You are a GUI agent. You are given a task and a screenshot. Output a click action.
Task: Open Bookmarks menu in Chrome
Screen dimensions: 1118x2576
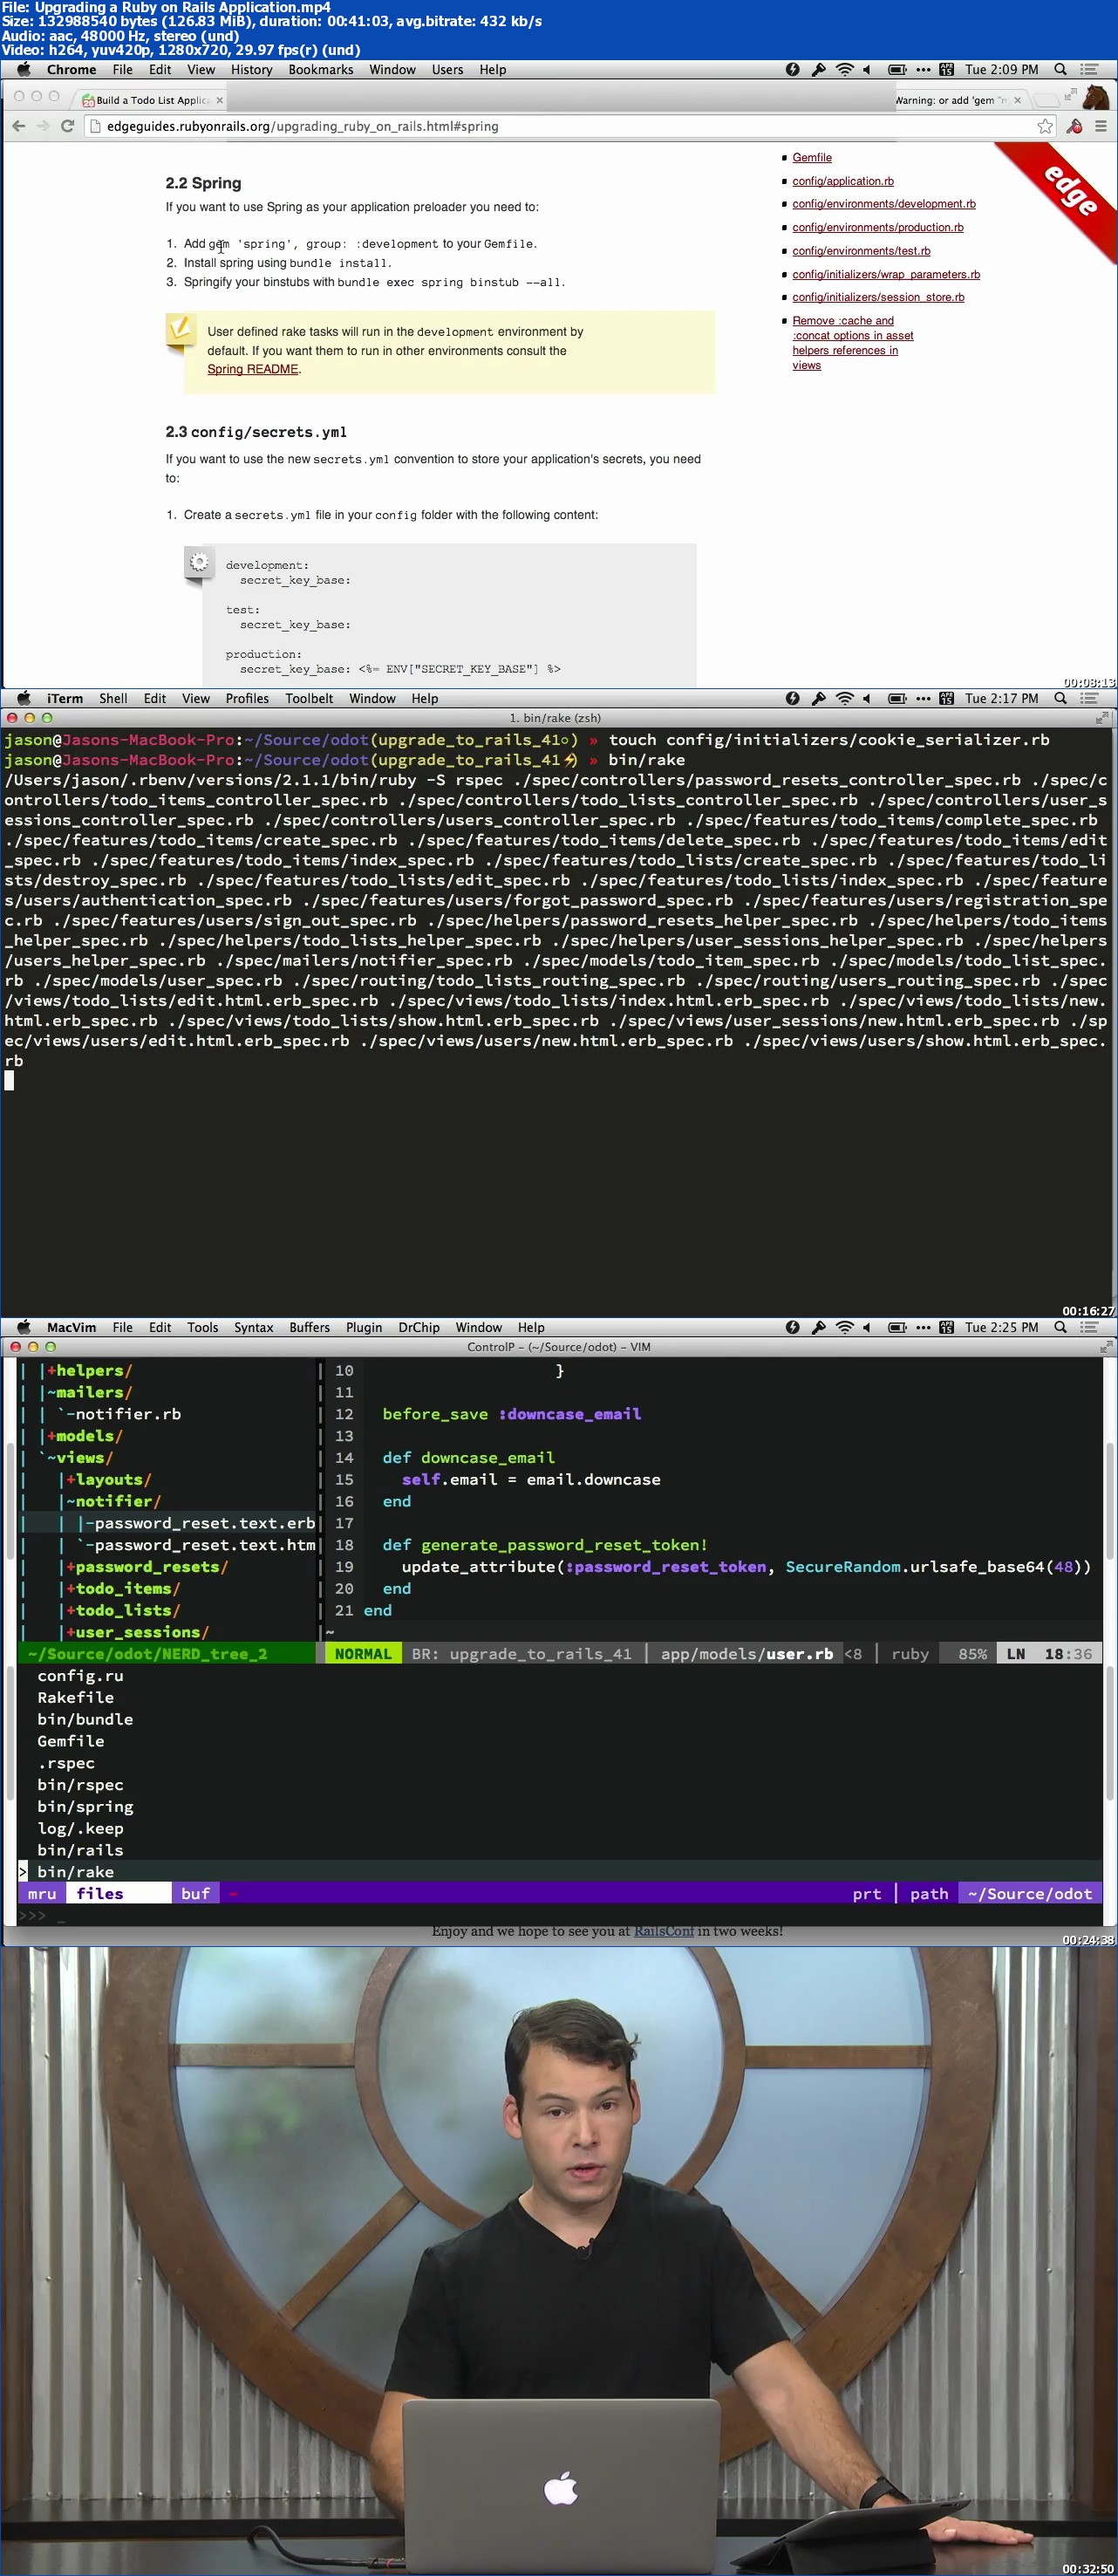point(320,69)
